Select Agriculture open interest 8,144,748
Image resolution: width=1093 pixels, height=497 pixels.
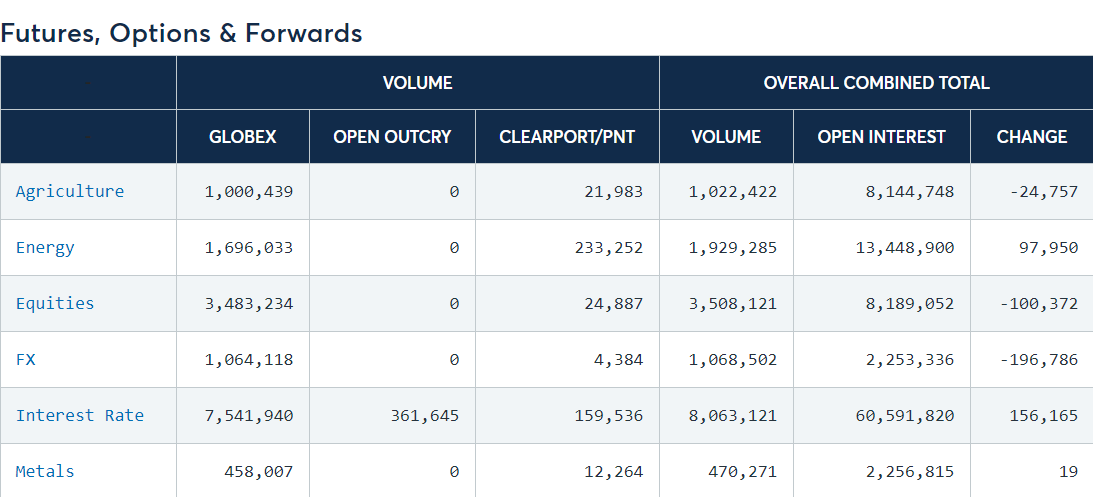coord(910,192)
